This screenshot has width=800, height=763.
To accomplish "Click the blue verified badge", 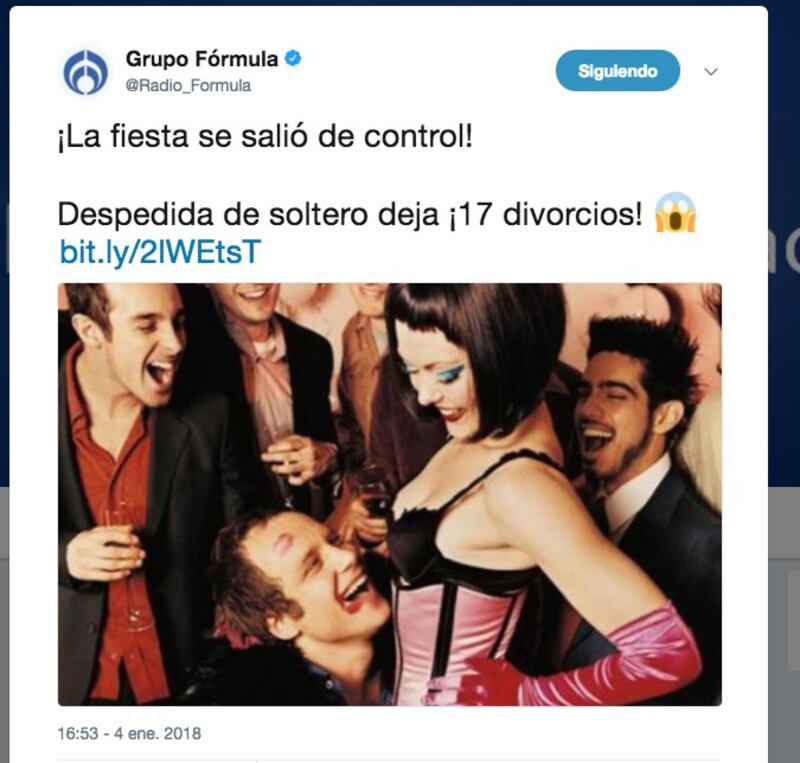I will (x=292, y=59).
